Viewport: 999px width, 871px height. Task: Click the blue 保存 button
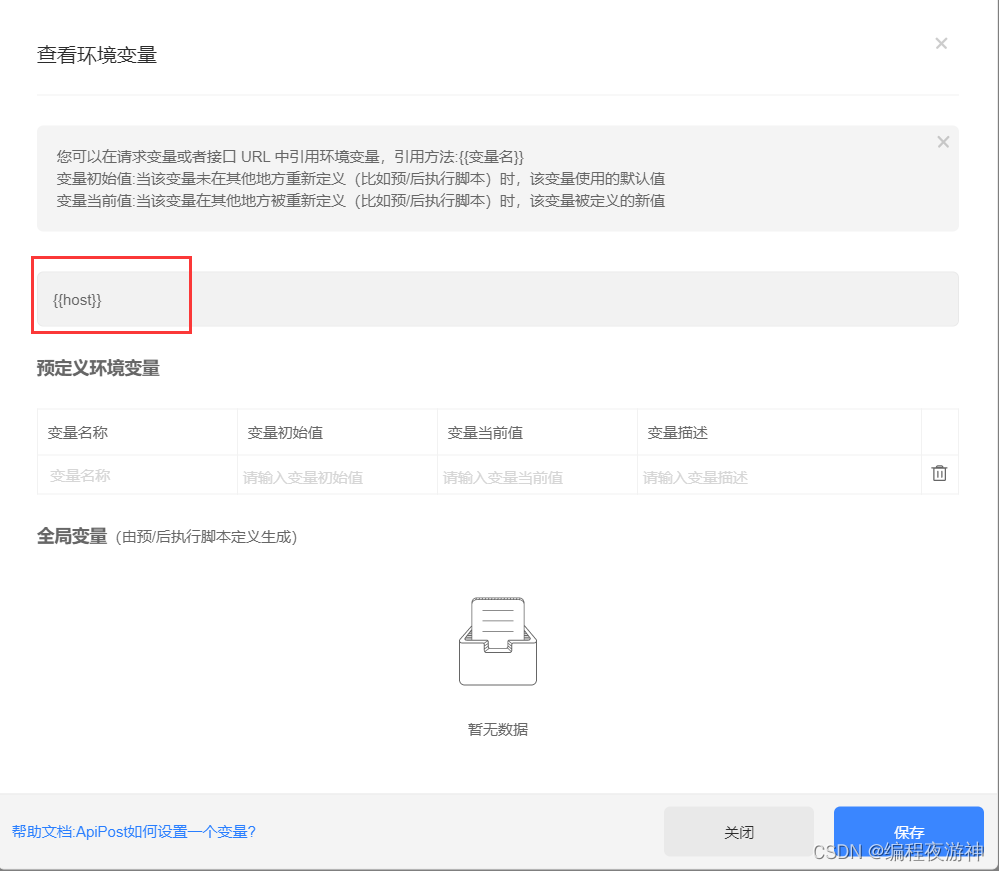[909, 831]
